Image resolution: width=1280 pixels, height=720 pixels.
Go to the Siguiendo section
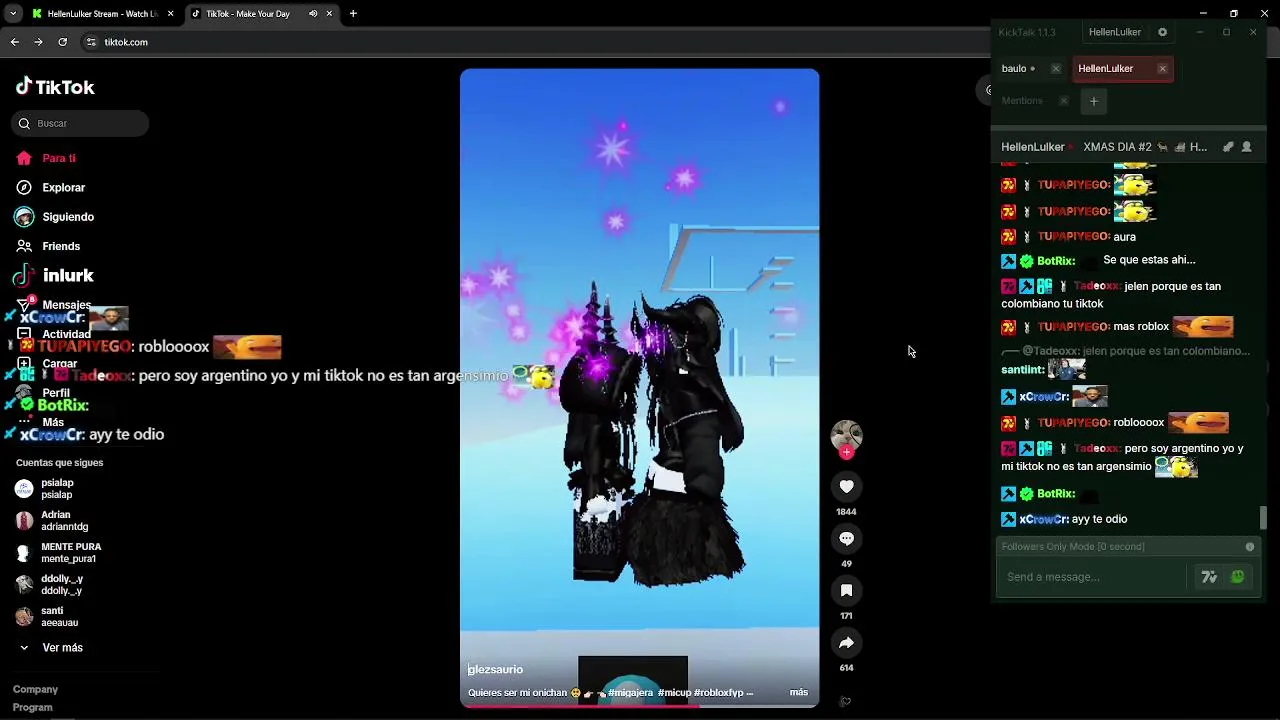55,217
